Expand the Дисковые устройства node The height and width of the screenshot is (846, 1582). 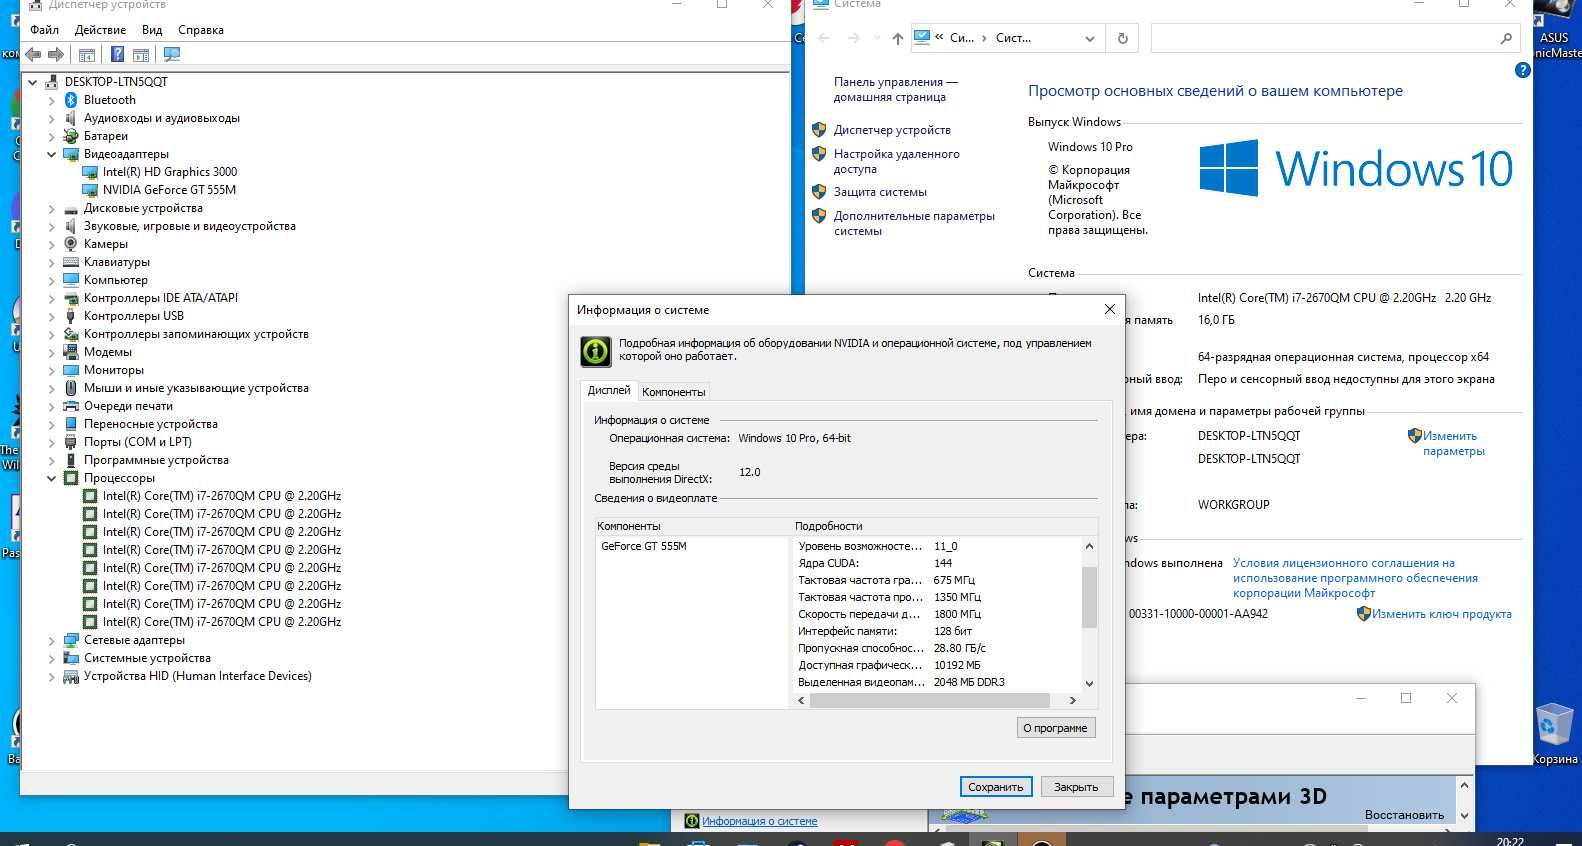click(52, 208)
